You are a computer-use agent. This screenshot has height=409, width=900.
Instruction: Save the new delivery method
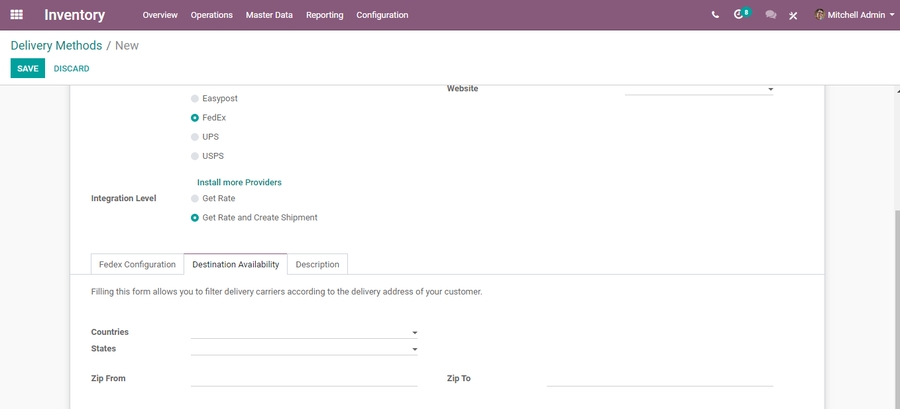tap(28, 69)
